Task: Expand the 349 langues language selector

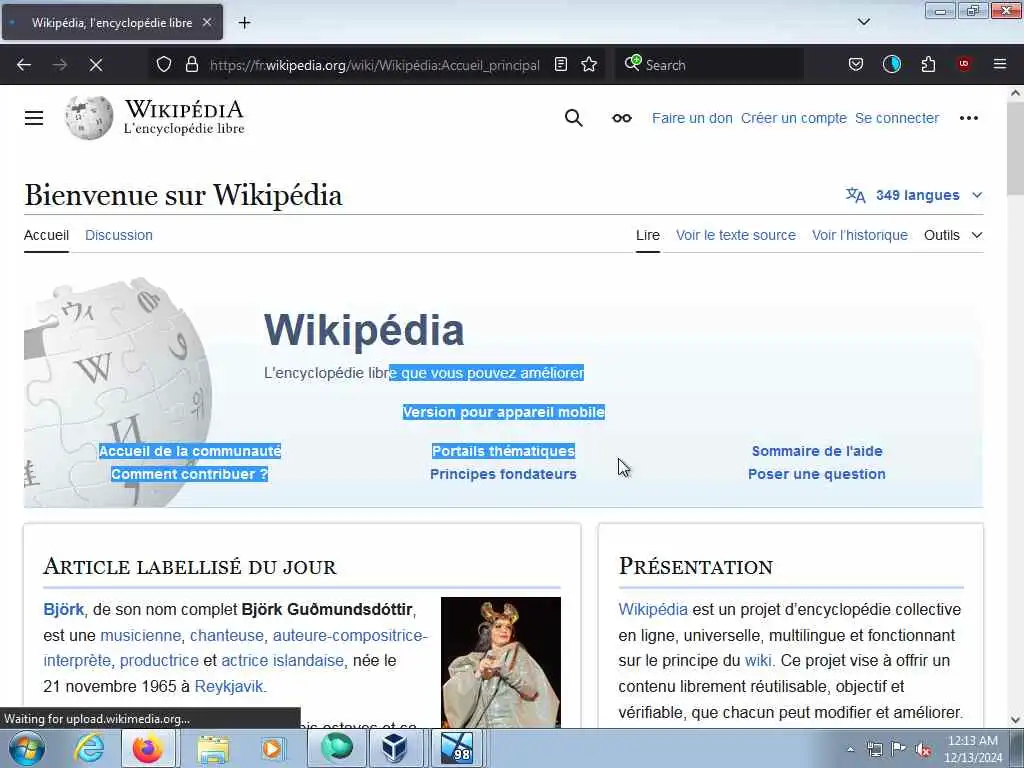Action: click(x=914, y=195)
